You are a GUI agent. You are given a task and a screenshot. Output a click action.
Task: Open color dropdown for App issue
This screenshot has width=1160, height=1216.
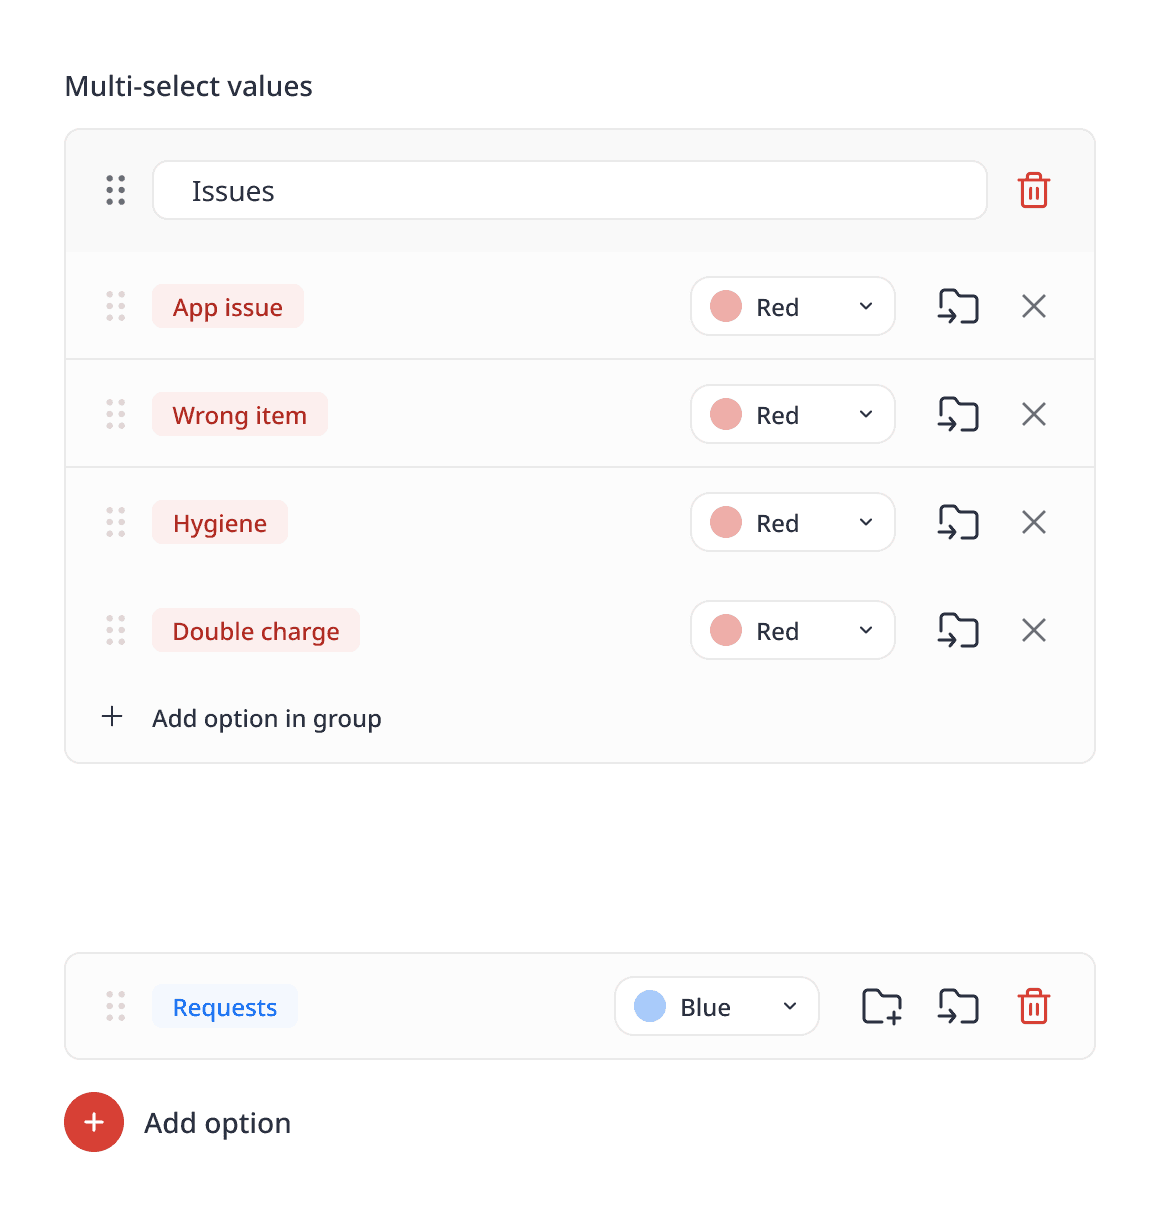(x=792, y=306)
